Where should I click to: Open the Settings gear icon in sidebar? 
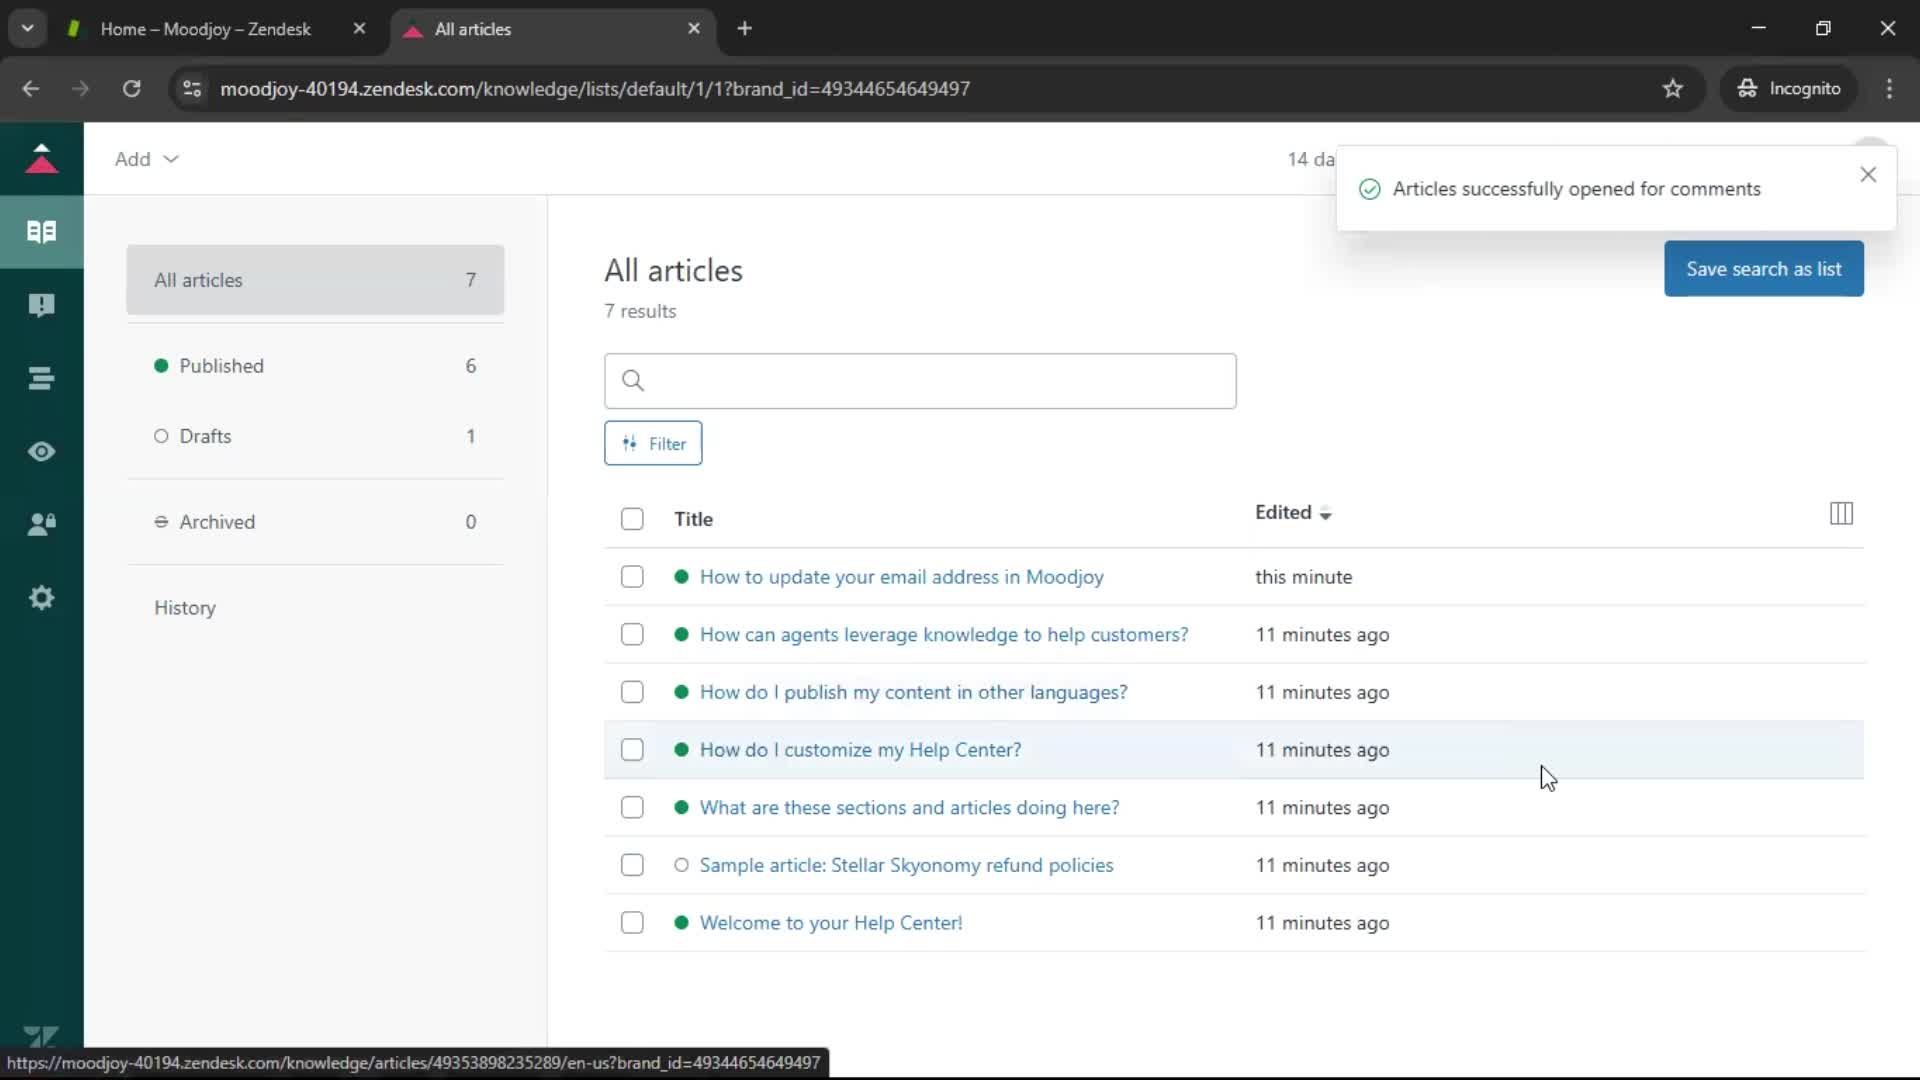(x=41, y=598)
